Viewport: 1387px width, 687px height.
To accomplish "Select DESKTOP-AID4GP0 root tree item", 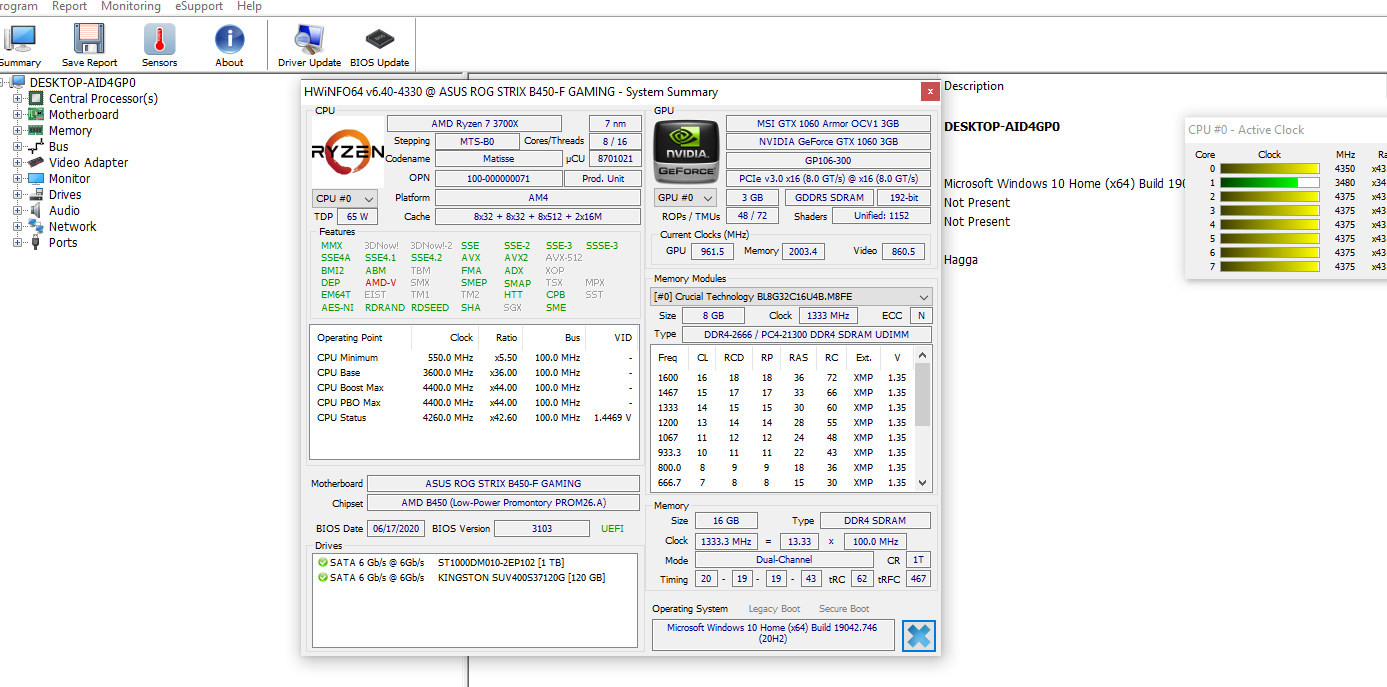I will pyautogui.click(x=82, y=82).
